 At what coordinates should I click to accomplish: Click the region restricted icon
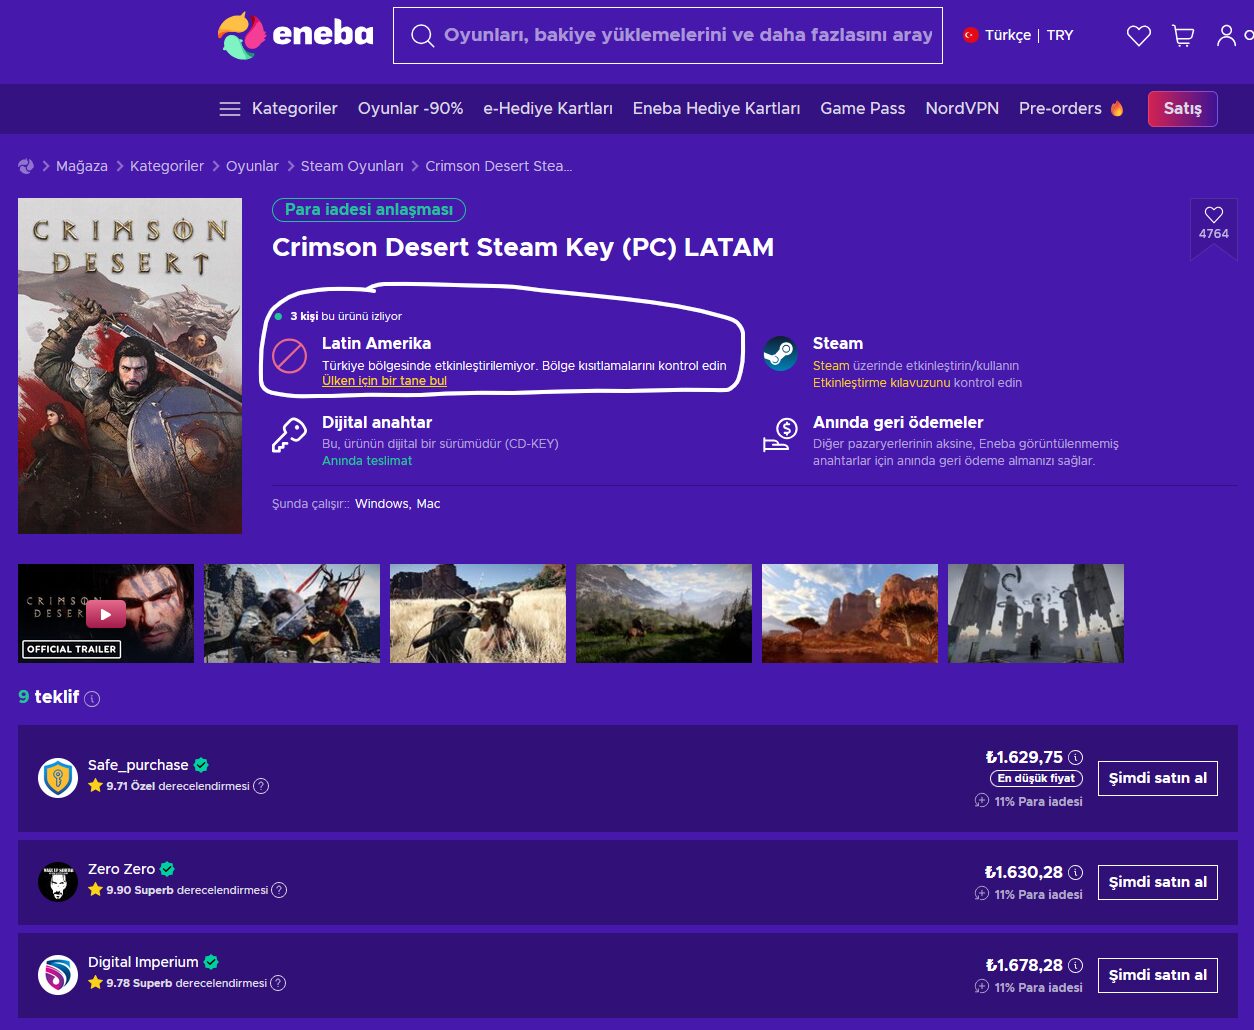(289, 355)
